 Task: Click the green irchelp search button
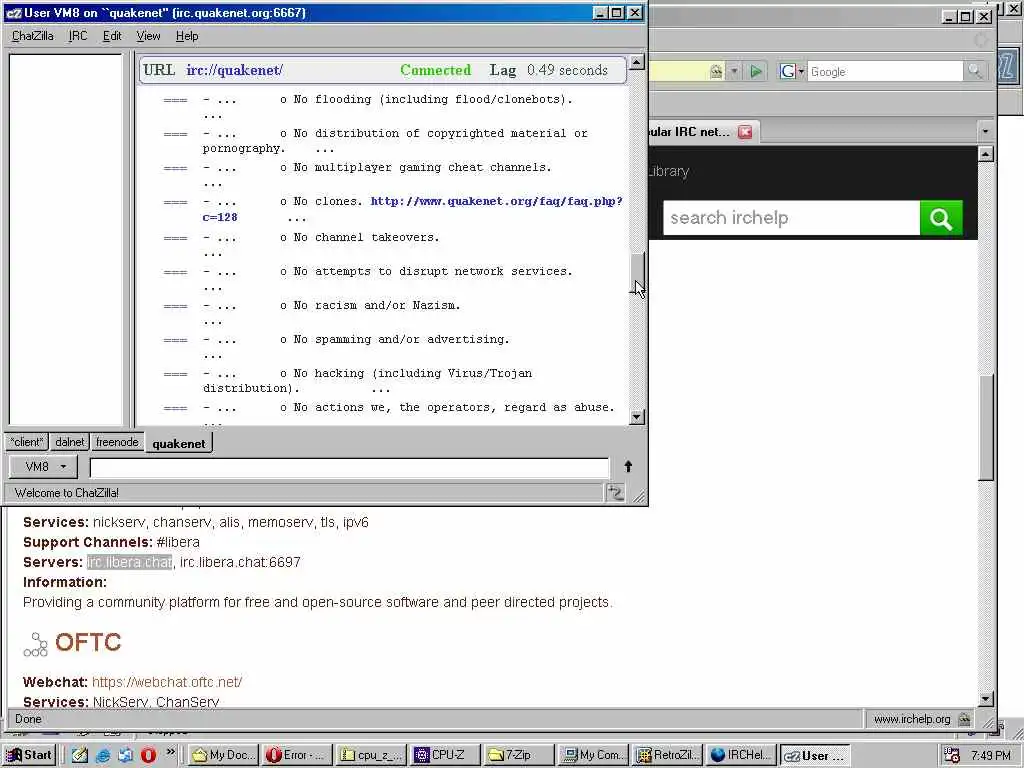click(941, 217)
